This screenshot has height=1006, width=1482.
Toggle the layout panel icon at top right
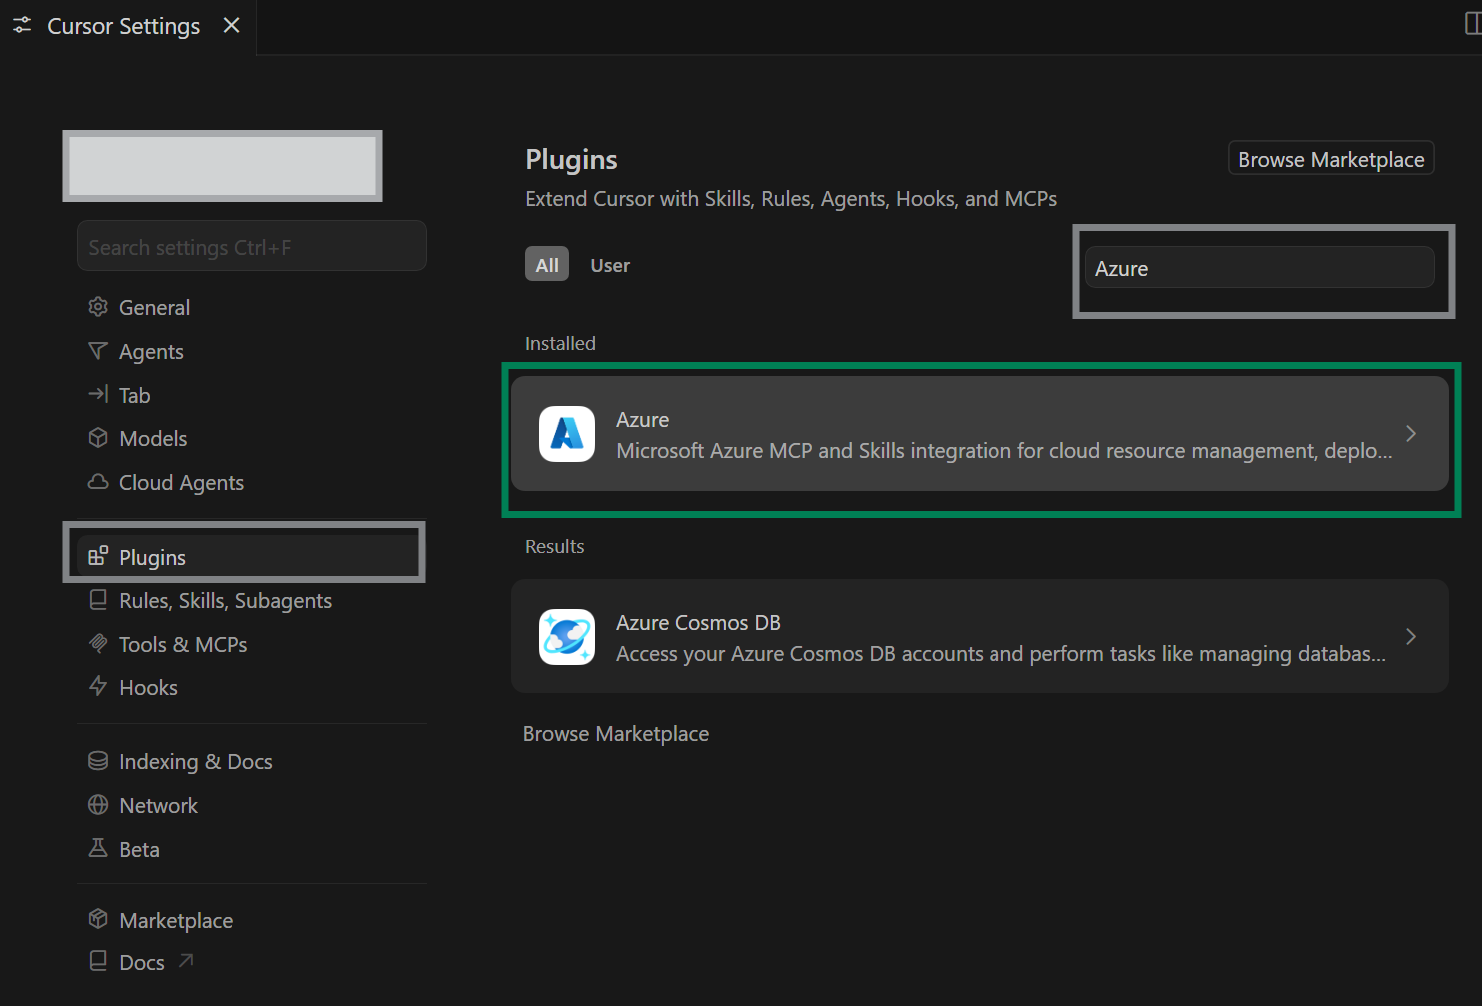[x=1473, y=24]
